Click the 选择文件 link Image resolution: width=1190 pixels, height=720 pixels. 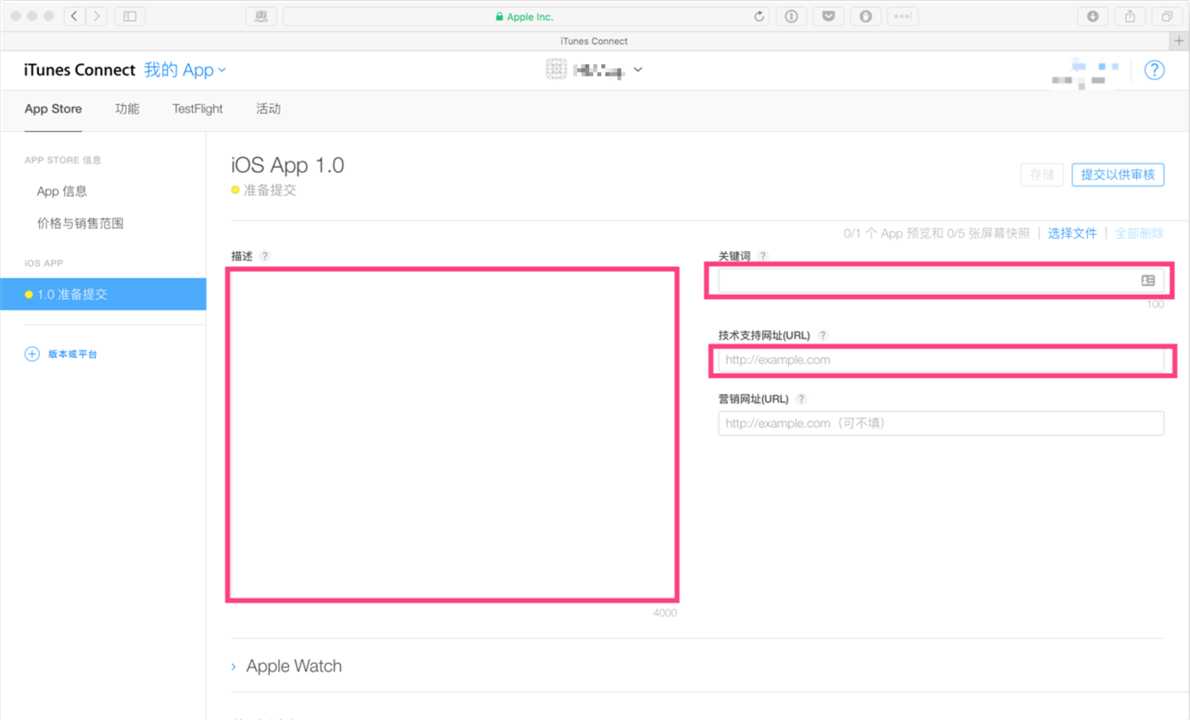(1072, 233)
